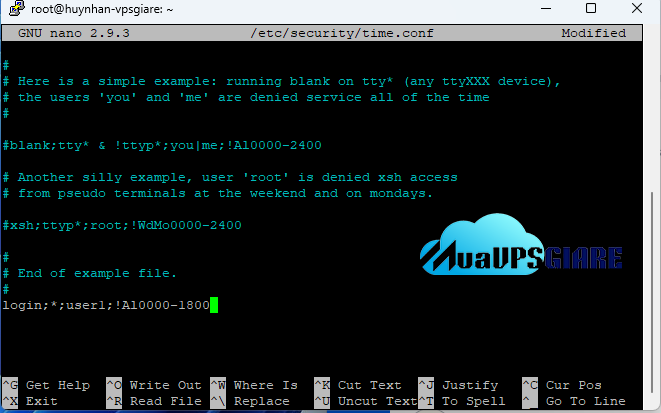The image size is (661, 413).
Task: Click the ^R Read File shortcut
Action: (x=154, y=401)
